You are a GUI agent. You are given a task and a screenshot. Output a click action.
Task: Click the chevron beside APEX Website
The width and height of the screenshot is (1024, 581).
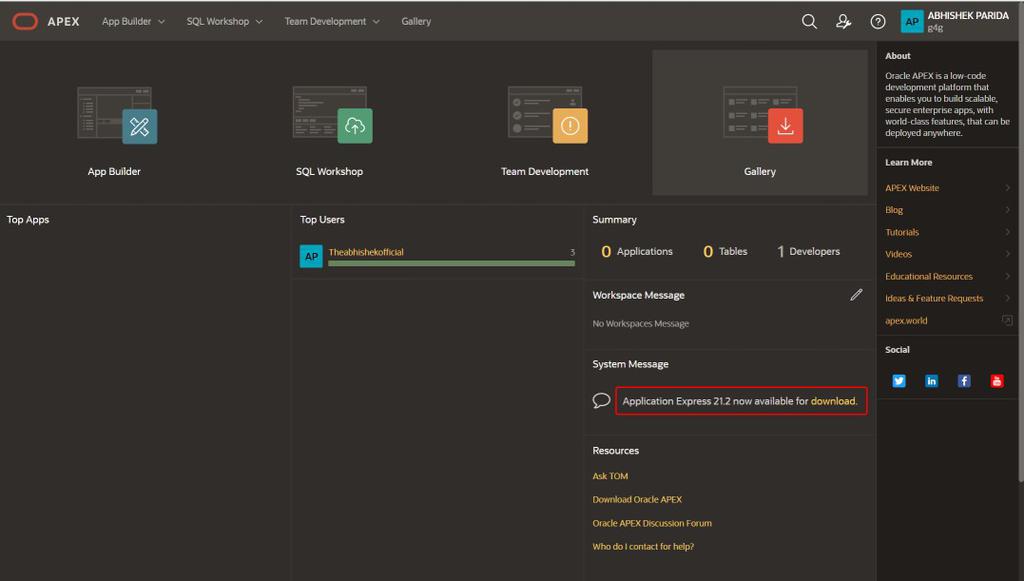point(1008,188)
